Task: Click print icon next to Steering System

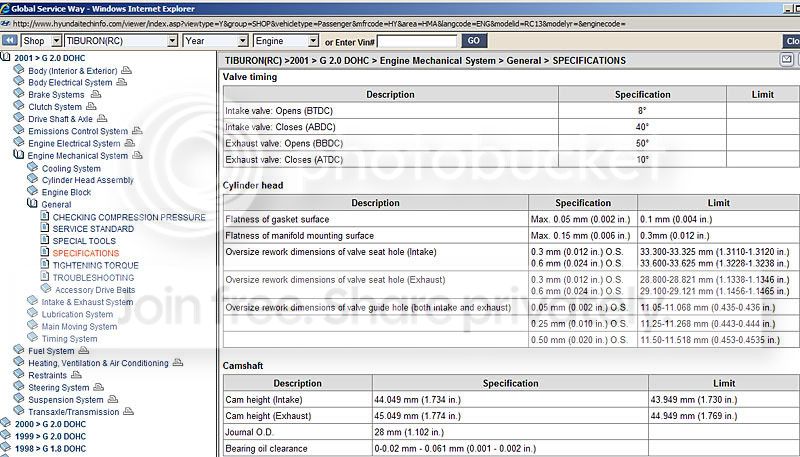Action: 100,387
